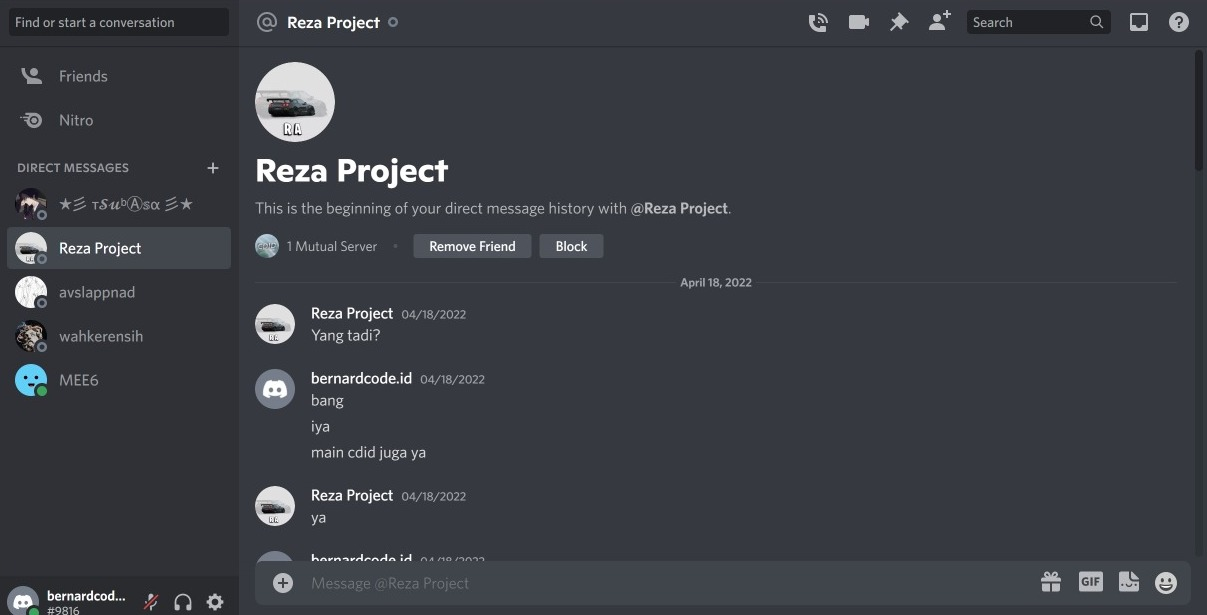Toggle headphones deafen
This screenshot has width=1207, height=615.
(x=183, y=602)
